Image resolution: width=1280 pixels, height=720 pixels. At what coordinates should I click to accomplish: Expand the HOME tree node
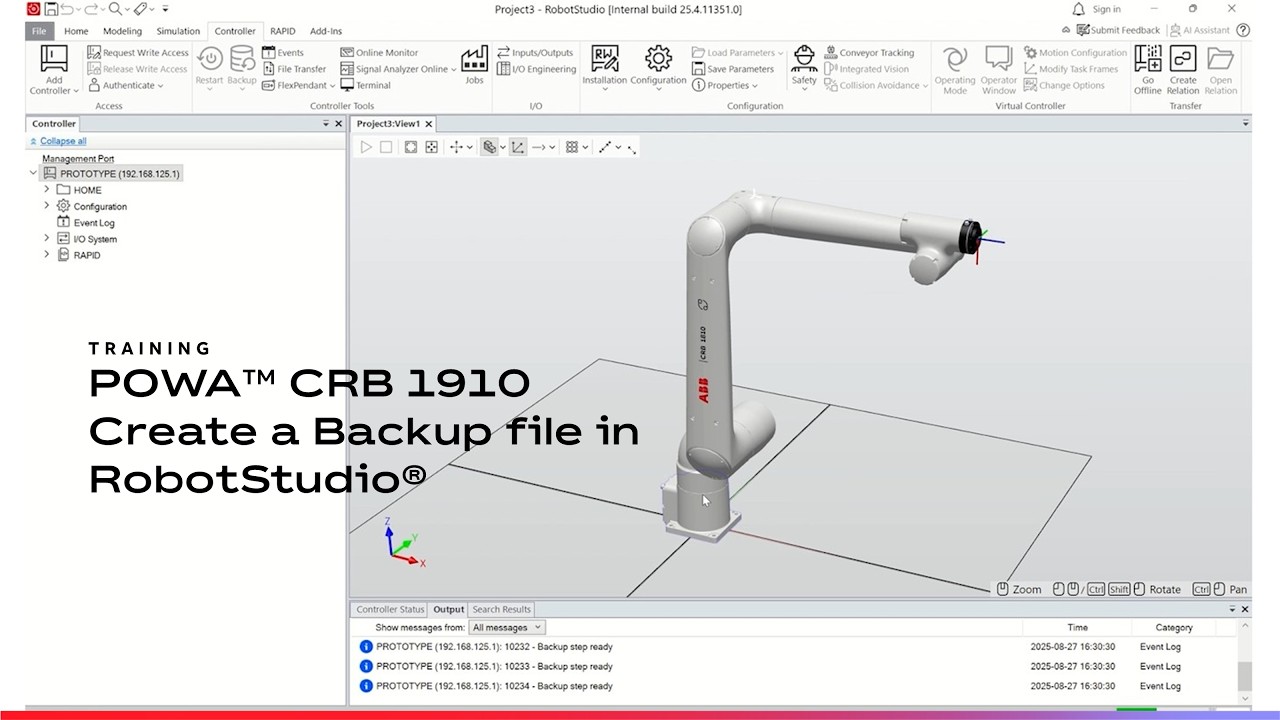tap(46, 189)
